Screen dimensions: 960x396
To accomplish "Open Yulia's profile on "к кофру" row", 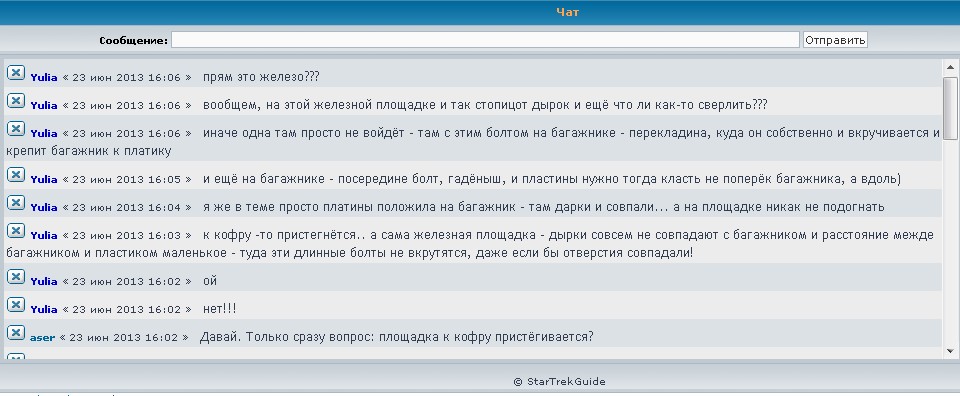I will coord(43,236).
